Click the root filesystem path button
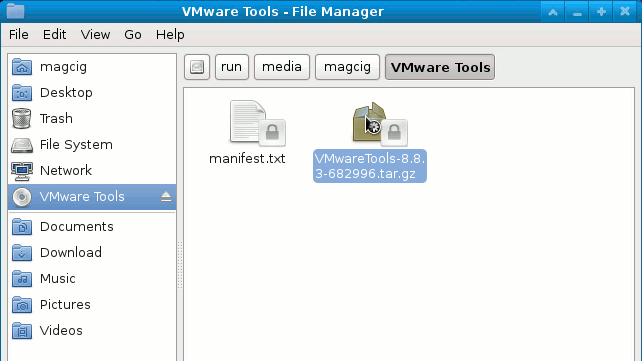This screenshot has width=642, height=361. tap(197, 67)
